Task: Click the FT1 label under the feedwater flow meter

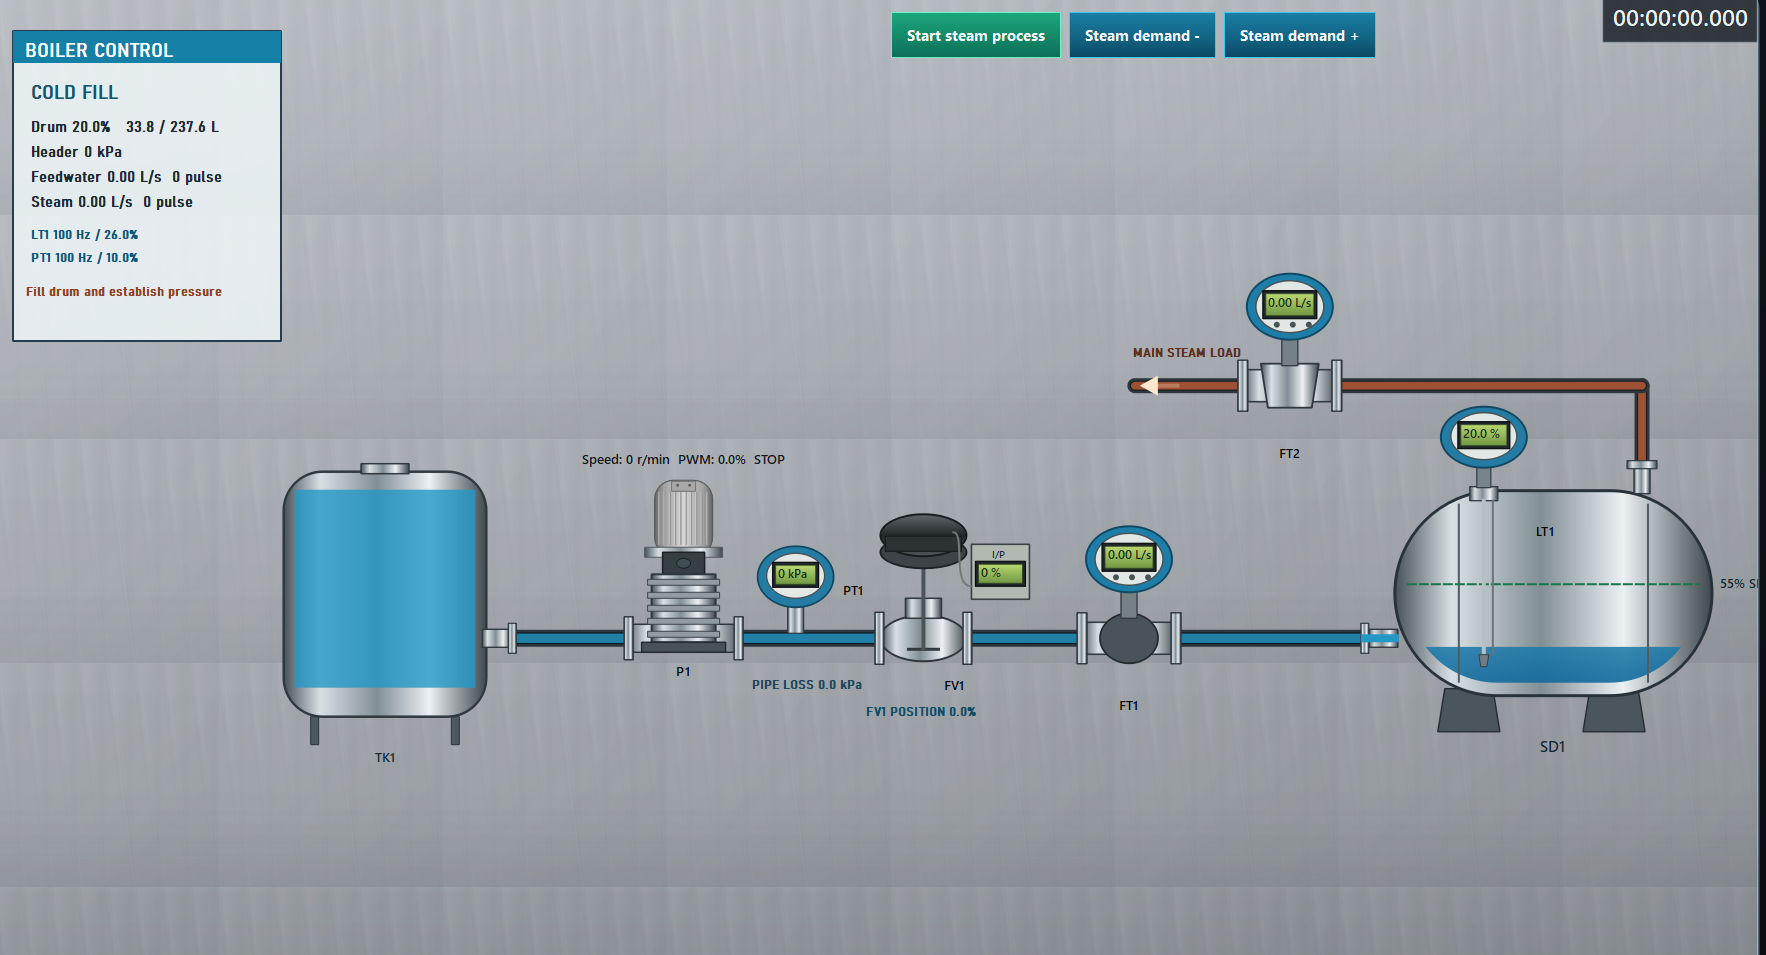Action: coord(1129,706)
